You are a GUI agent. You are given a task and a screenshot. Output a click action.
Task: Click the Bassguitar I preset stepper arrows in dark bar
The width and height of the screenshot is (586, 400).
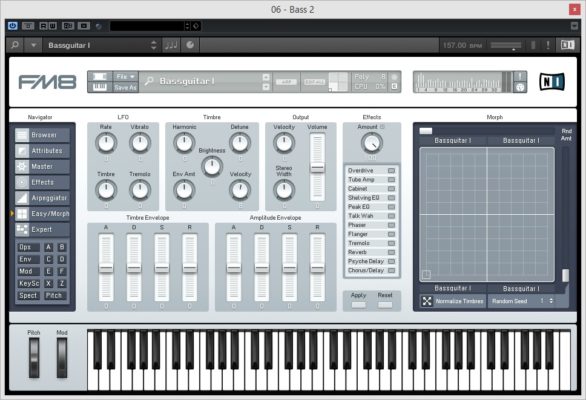pos(154,45)
